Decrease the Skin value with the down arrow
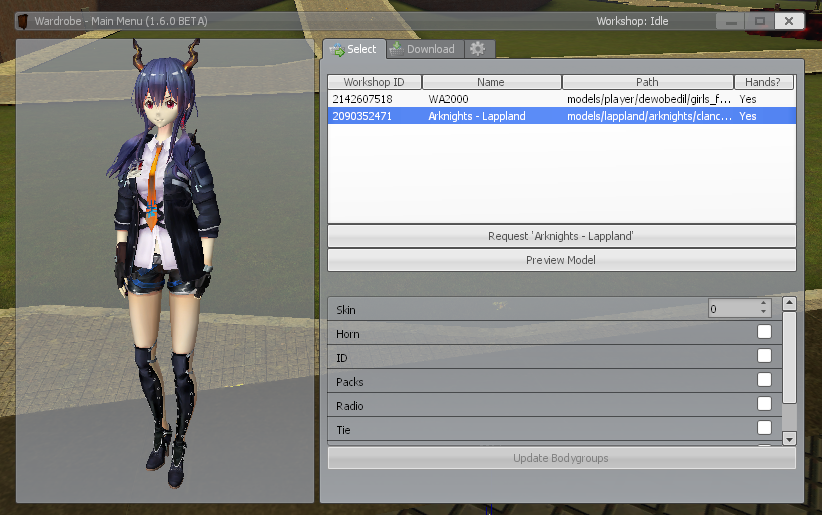Viewport: 822px width, 515px height. pos(763,313)
